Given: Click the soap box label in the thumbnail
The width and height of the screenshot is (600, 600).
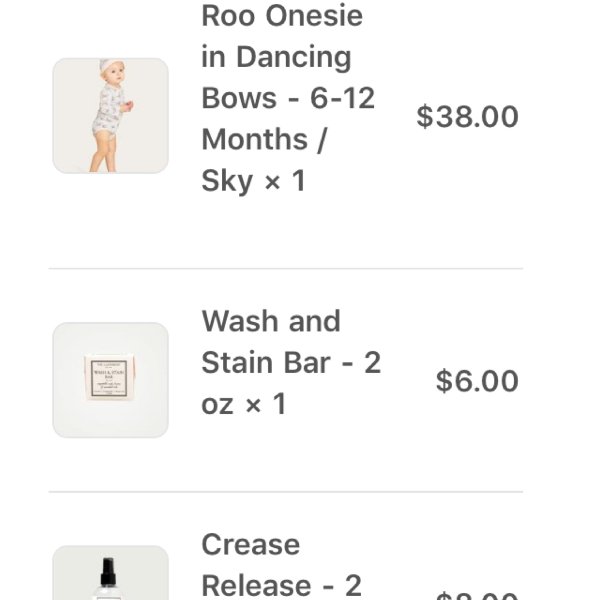Looking at the screenshot, I should tap(109, 378).
